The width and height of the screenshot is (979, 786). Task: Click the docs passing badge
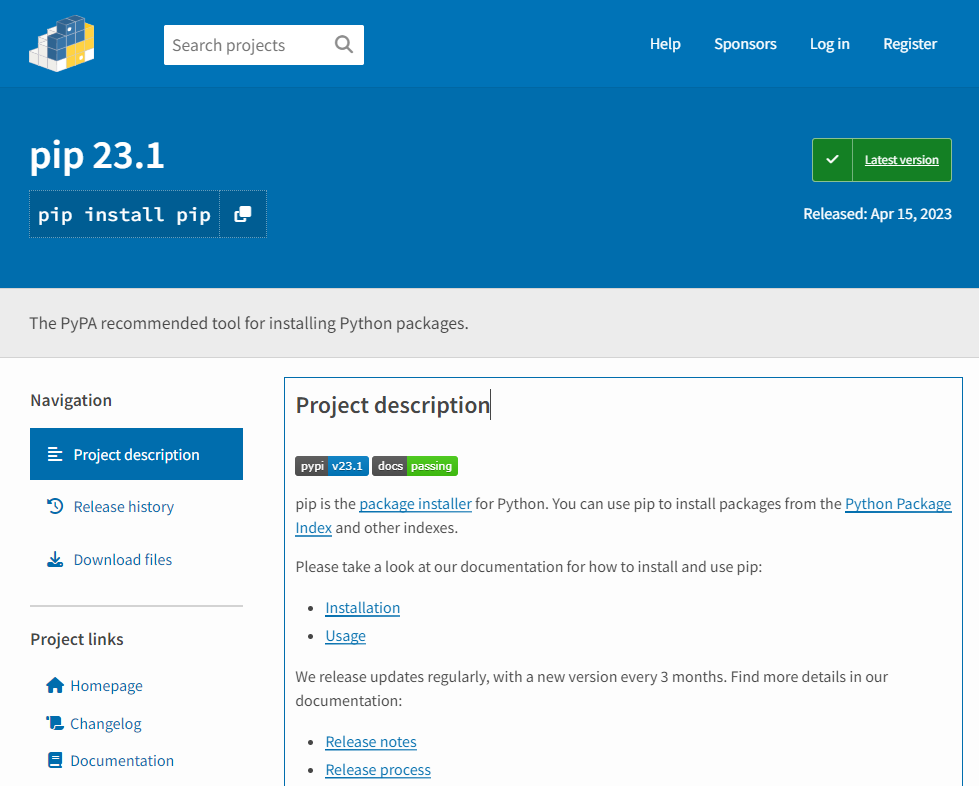(415, 466)
